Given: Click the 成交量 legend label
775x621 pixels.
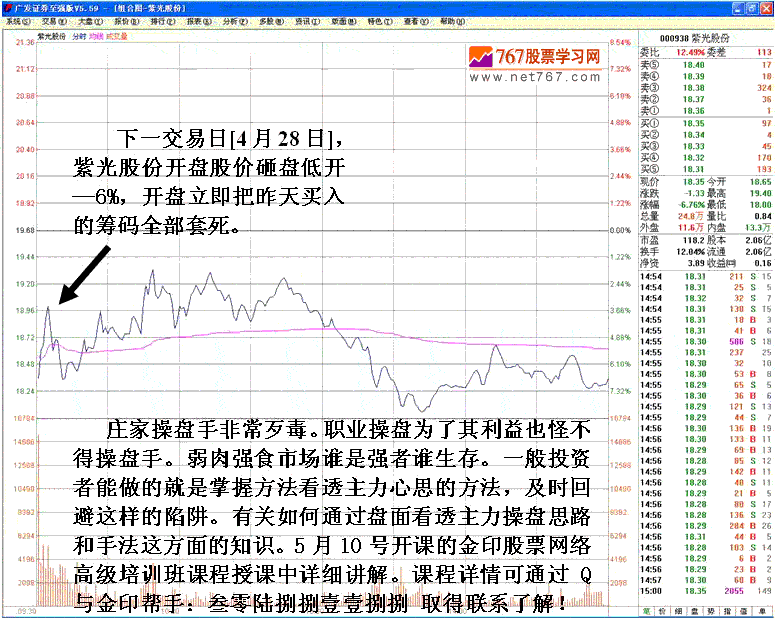Looking at the screenshot, I should pyautogui.click(x=116, y=35).
